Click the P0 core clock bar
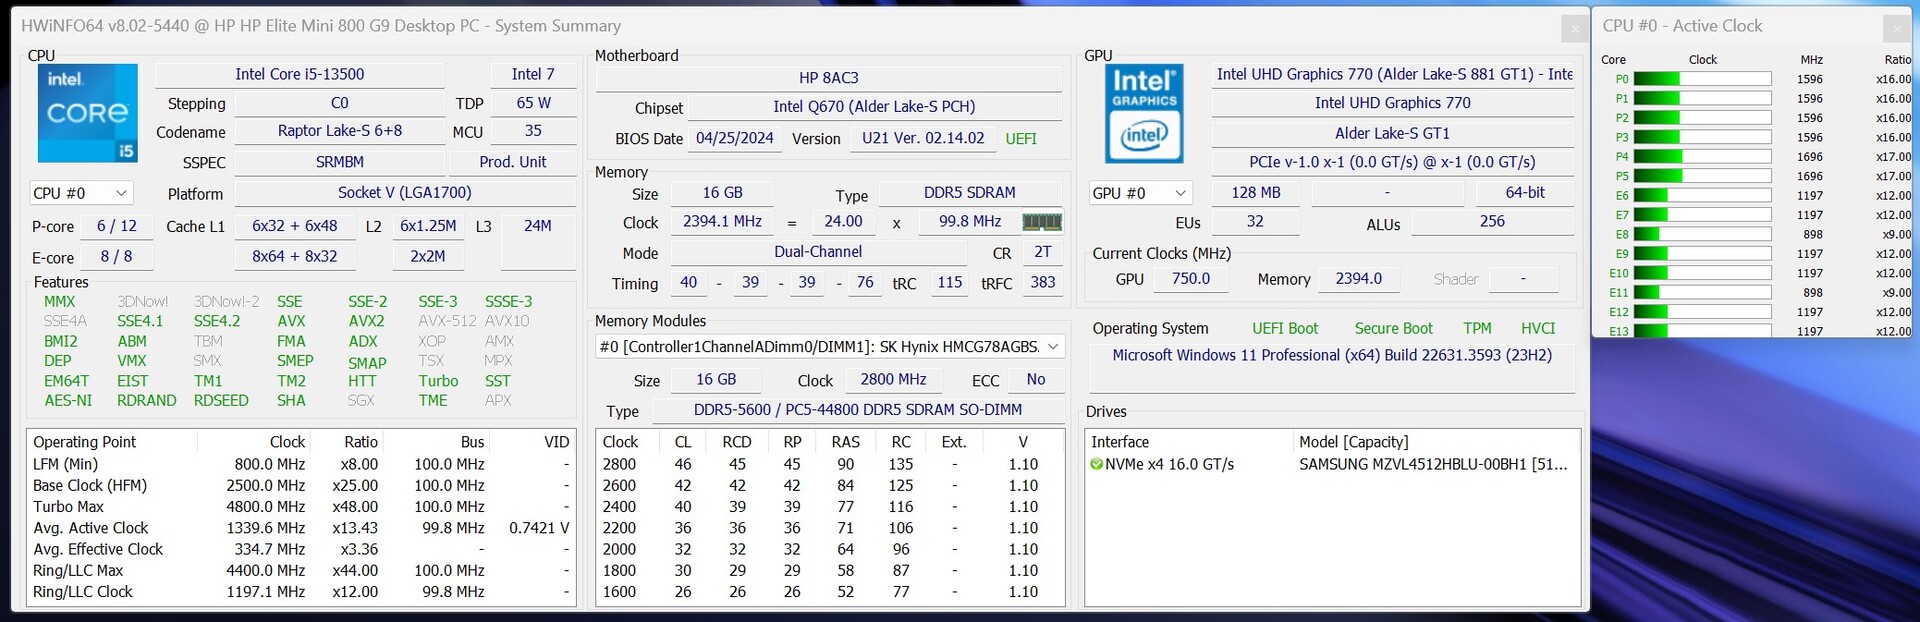 (1702, 79)
